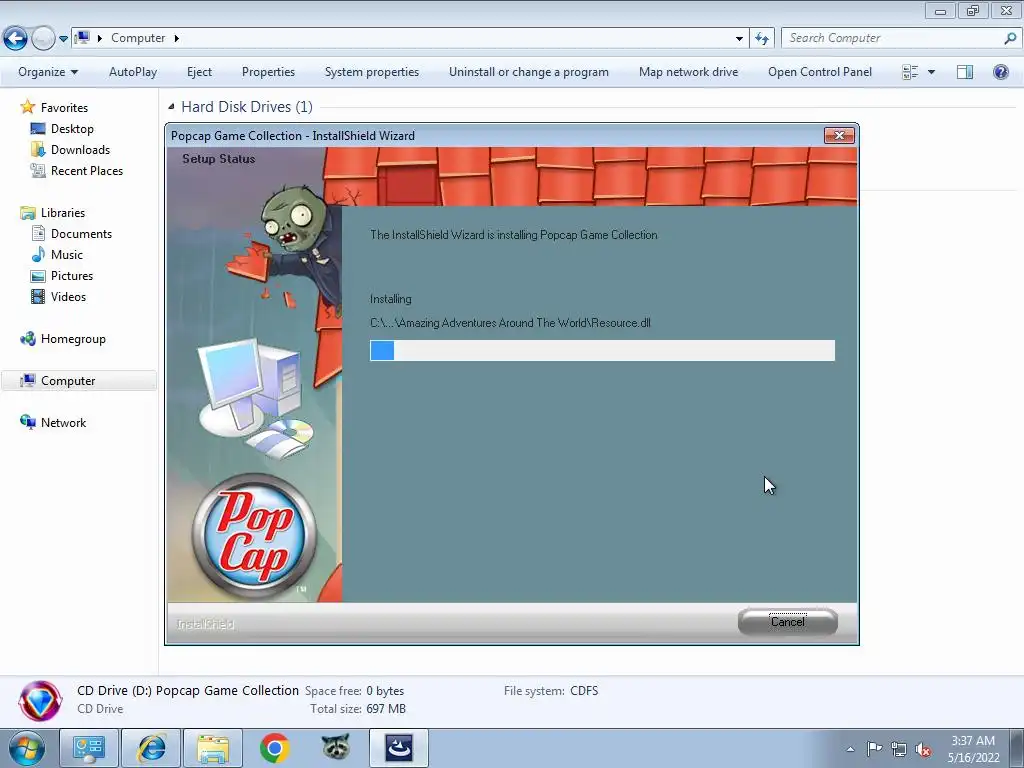This screenshot has width=1024, height=768.
Task: Click the Desktop icon in Favorites
Action: 38,129
